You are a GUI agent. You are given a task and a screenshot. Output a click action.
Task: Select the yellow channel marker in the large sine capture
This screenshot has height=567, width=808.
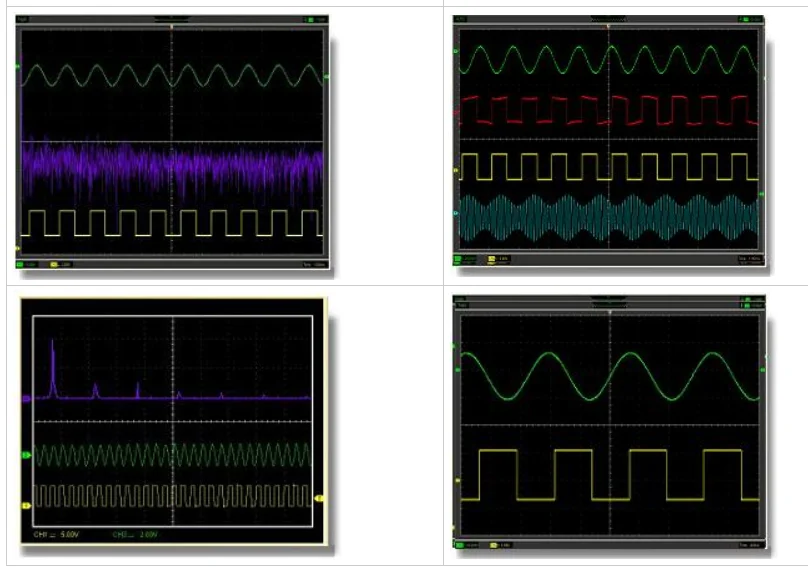pyautogui.click(x=457, y=481)
